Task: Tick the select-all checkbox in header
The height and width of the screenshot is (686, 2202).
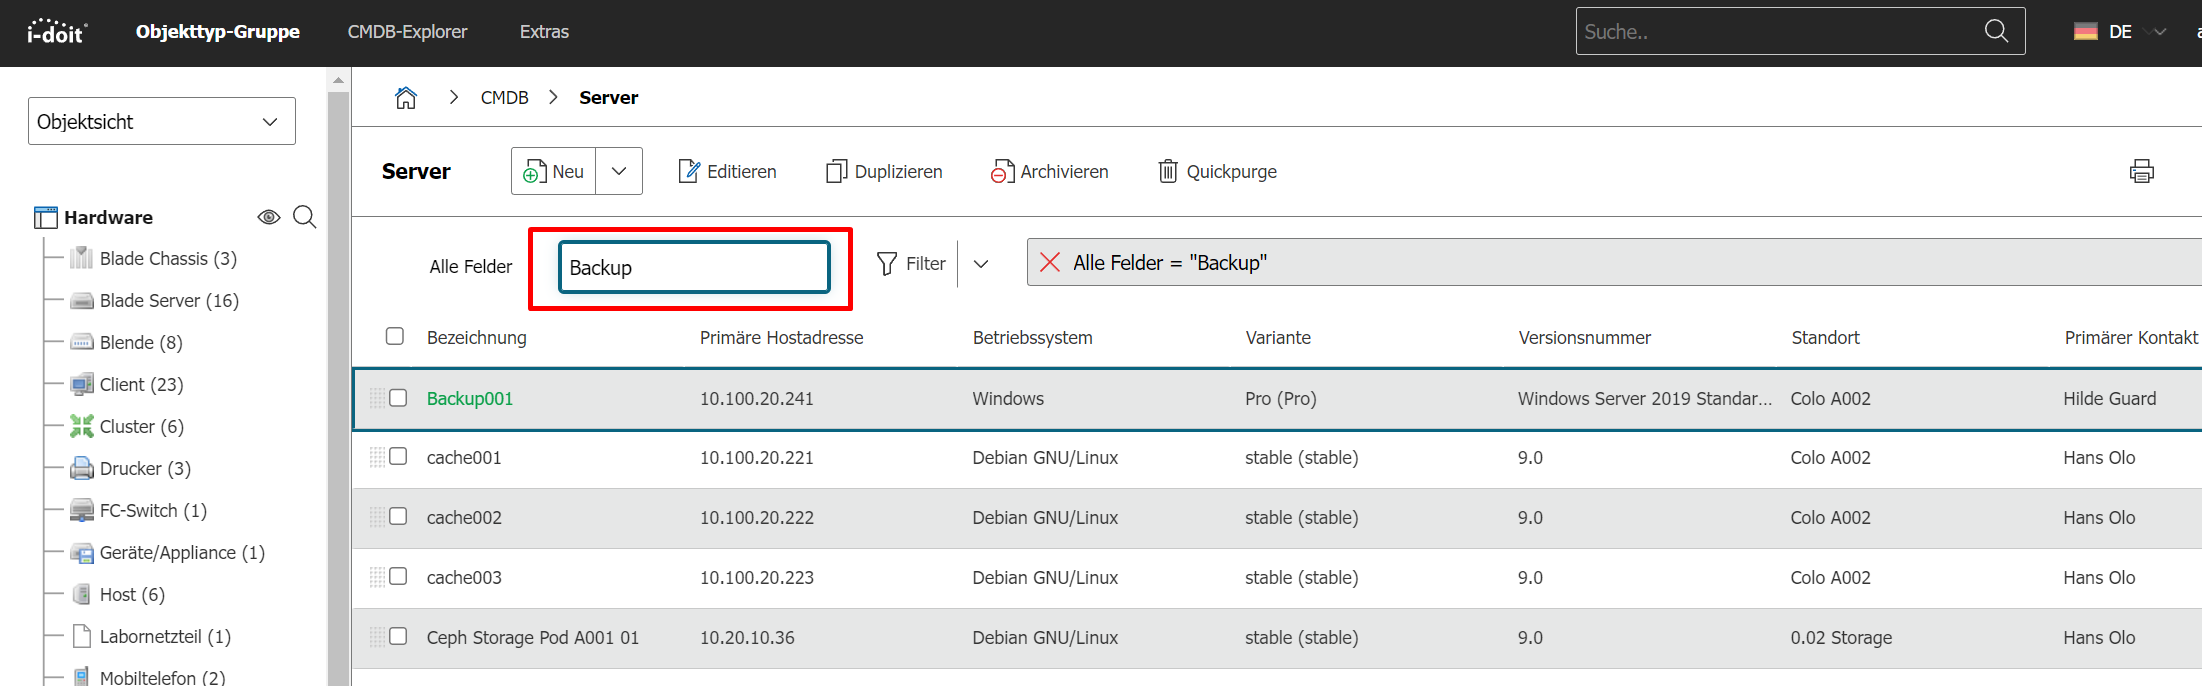Action: point(395,336)
